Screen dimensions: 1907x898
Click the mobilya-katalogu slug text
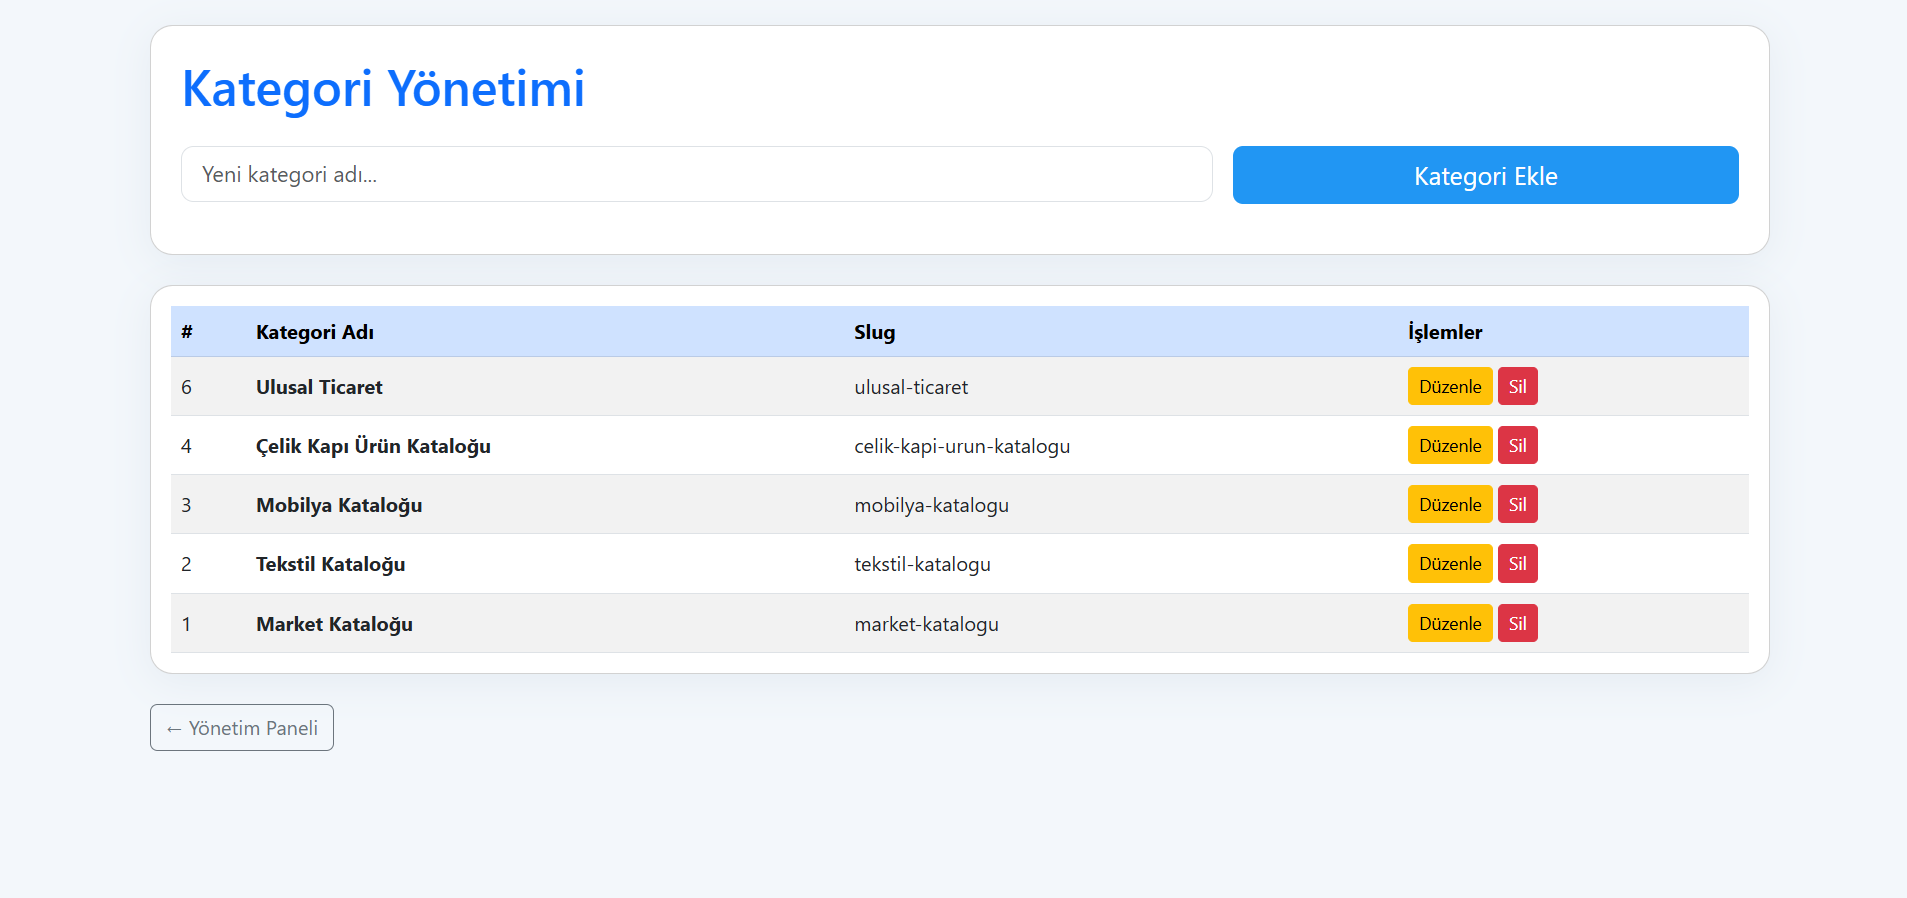(931, 505)
